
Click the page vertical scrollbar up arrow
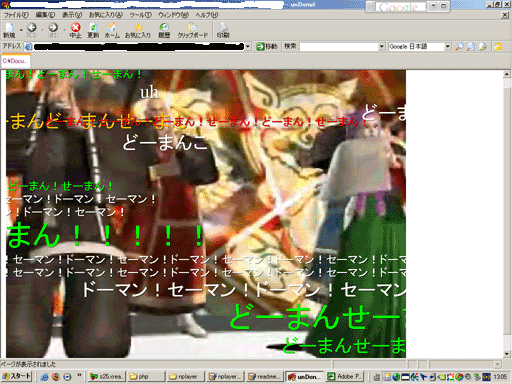click(x=507, y=74)
